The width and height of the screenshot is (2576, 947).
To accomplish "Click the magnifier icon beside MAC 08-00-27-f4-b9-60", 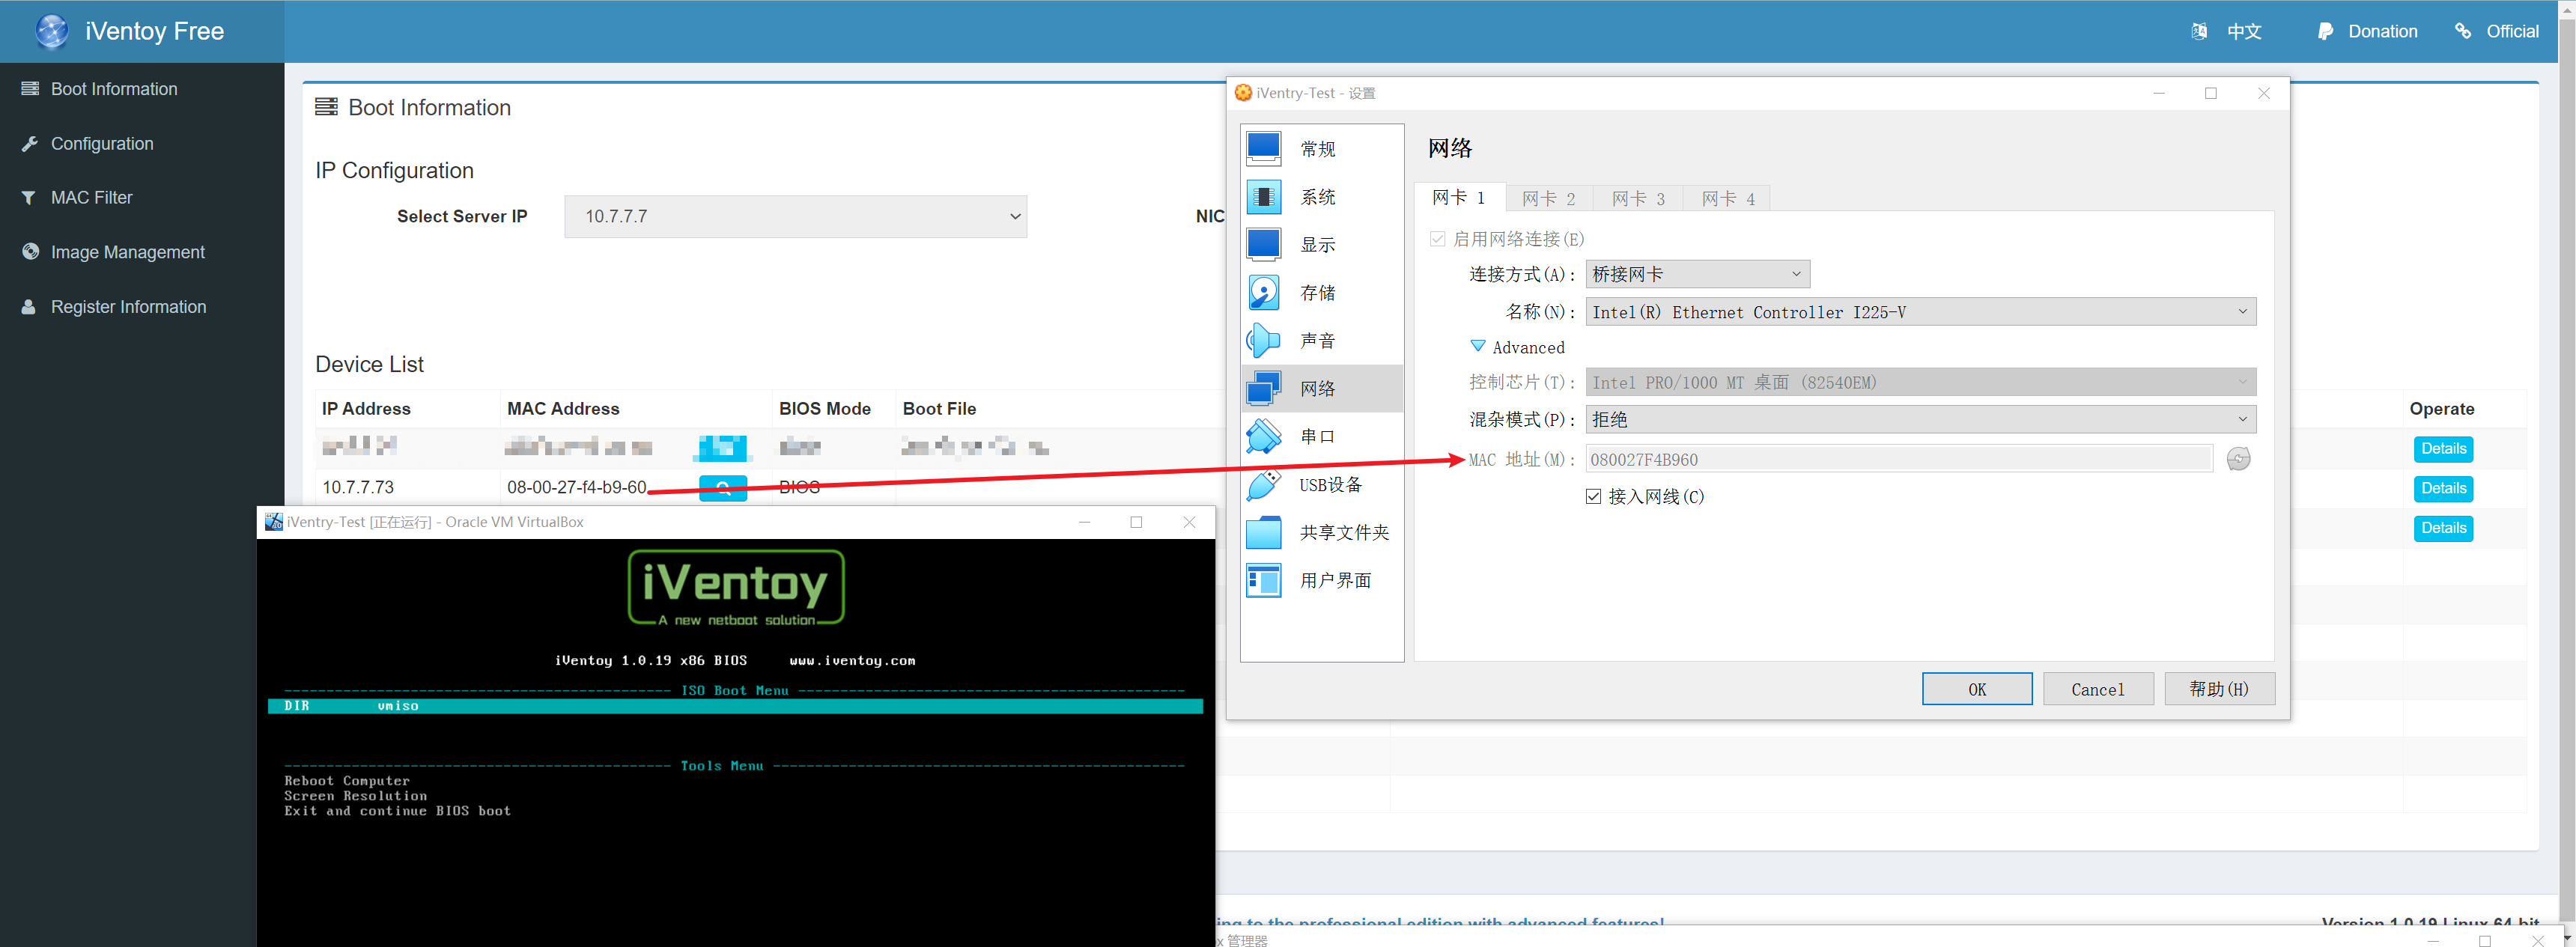I will (722, 487).
